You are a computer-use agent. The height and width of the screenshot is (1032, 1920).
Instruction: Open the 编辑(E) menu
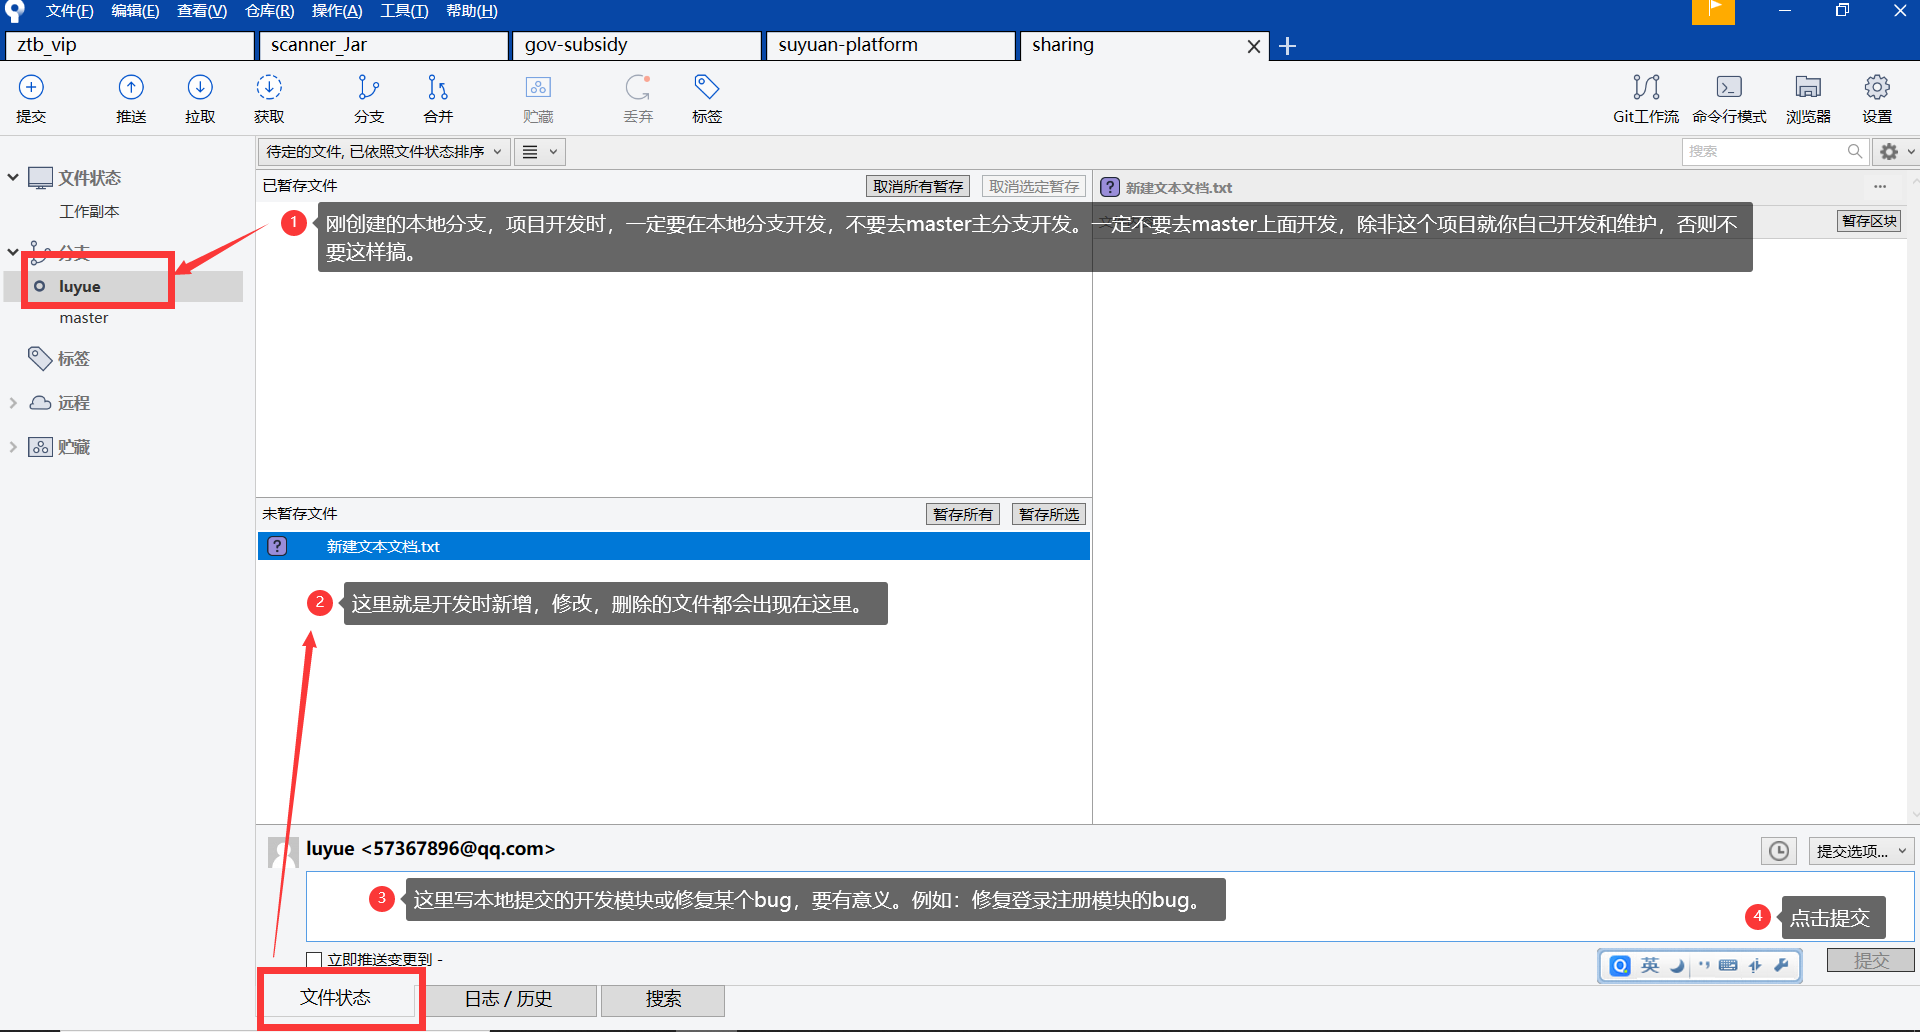135,11
